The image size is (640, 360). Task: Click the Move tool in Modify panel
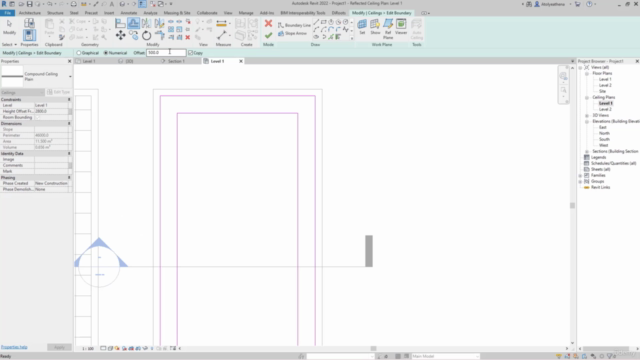click(x=120, y=36)
